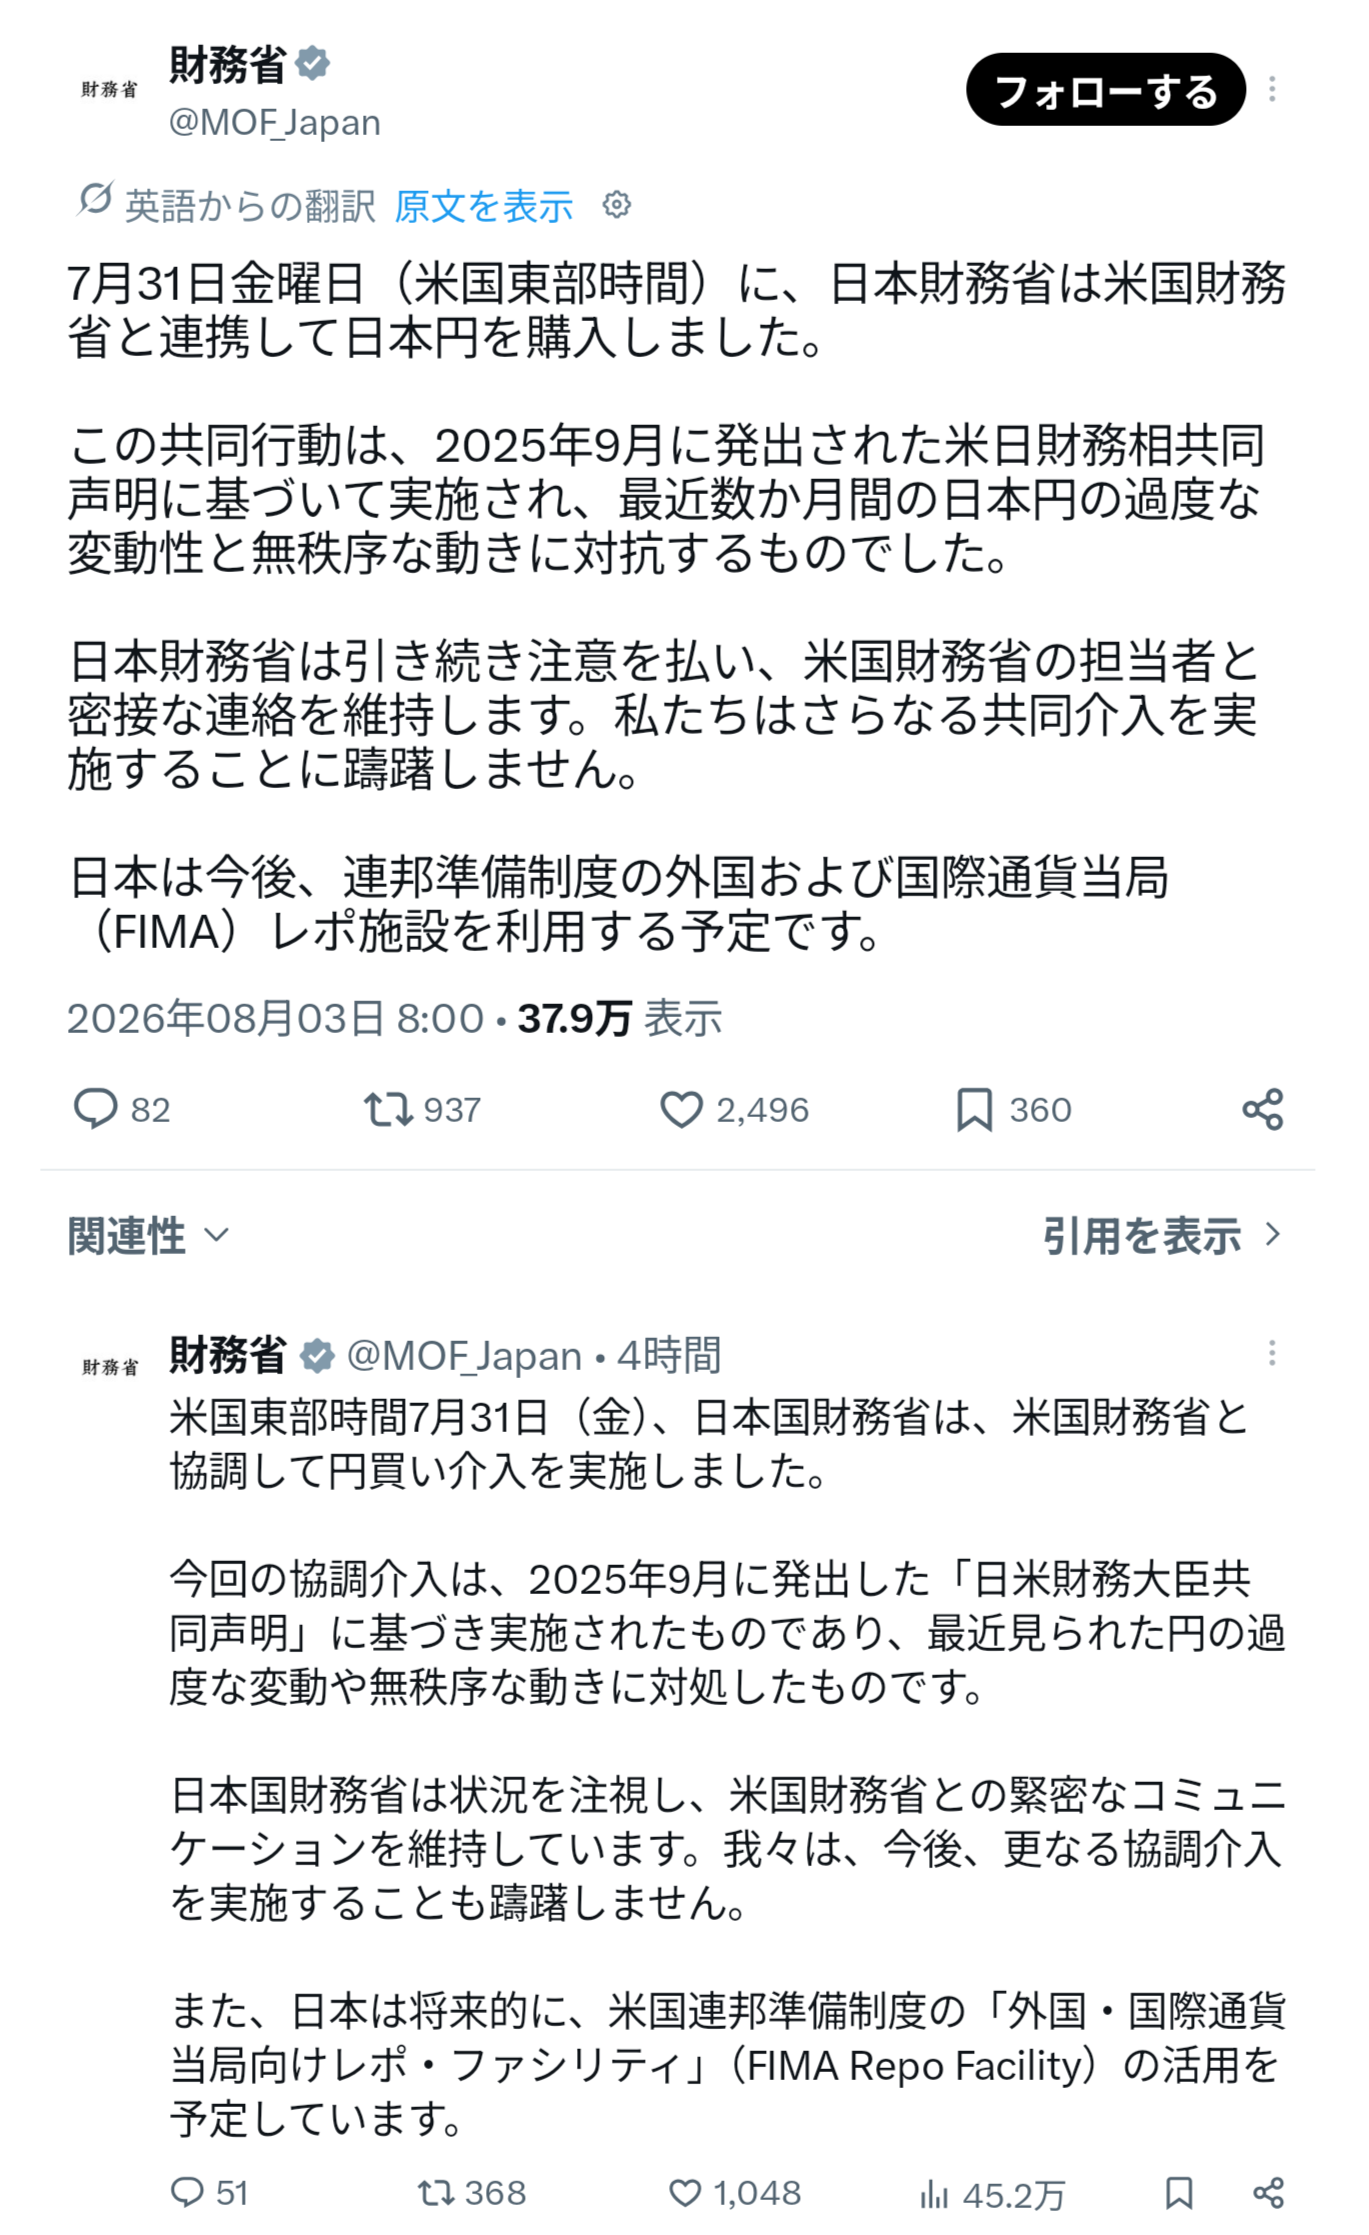Open reply icon on main post (82)
1369x2235 pixels.
pyautogui.click(x=96, y=1109)
